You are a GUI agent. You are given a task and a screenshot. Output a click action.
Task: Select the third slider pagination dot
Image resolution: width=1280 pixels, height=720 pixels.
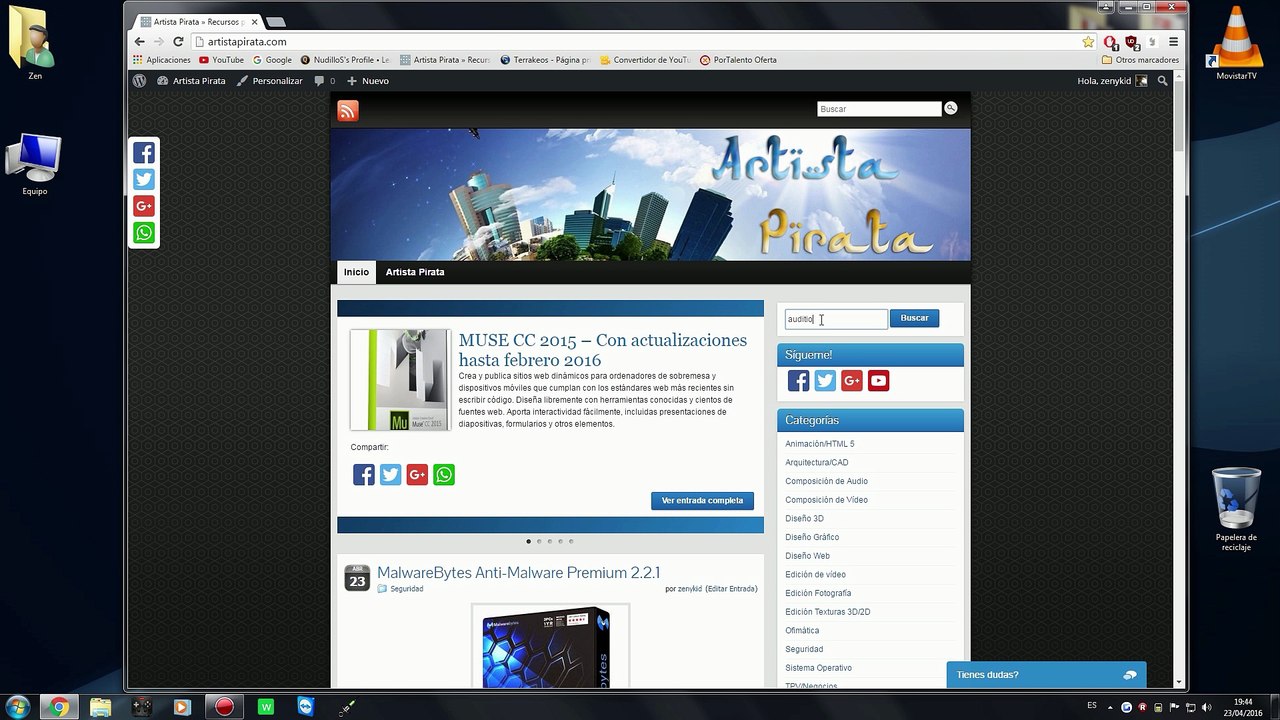tap(549, 541)
